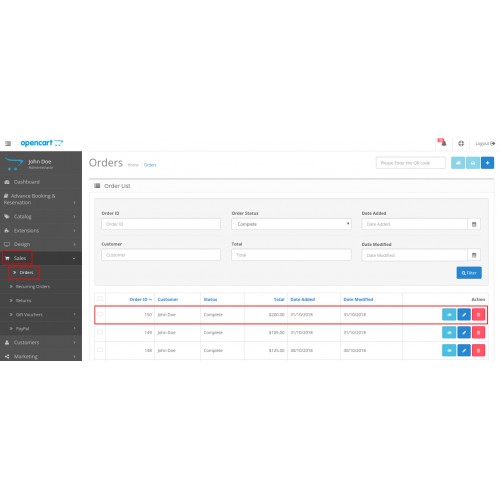Toggle the hamburger menu icon beside opencart logo
This screenshot has height=500, width=500.
tap(8, 143)
